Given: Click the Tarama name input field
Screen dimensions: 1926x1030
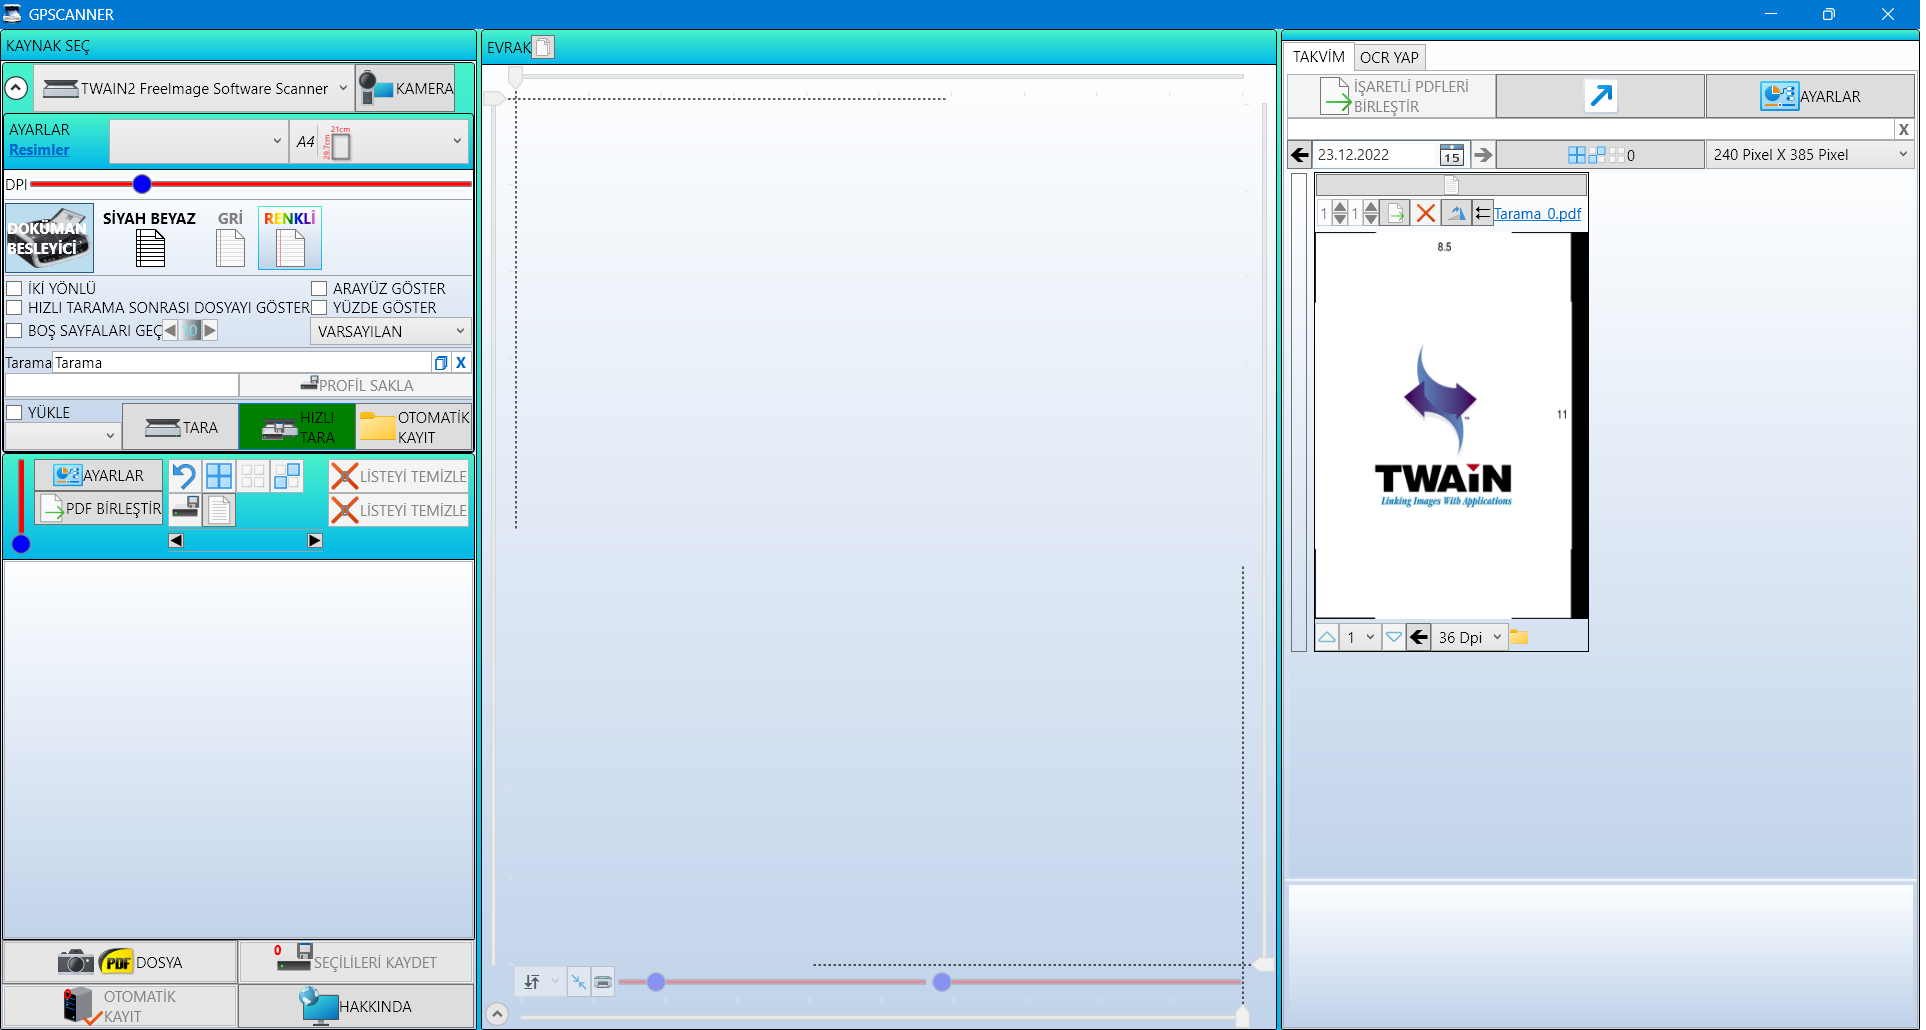Looking at the screenshot, I should click(x=242, y=363).
